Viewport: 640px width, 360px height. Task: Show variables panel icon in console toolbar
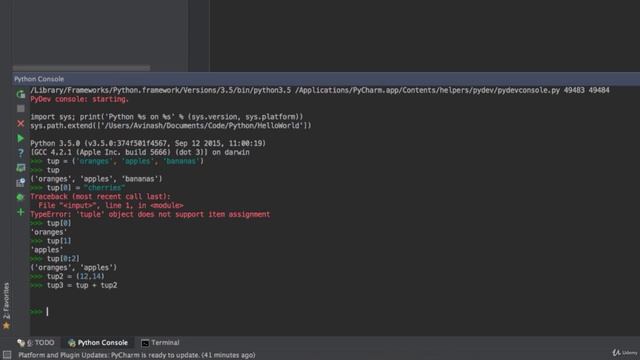point(20,182)
